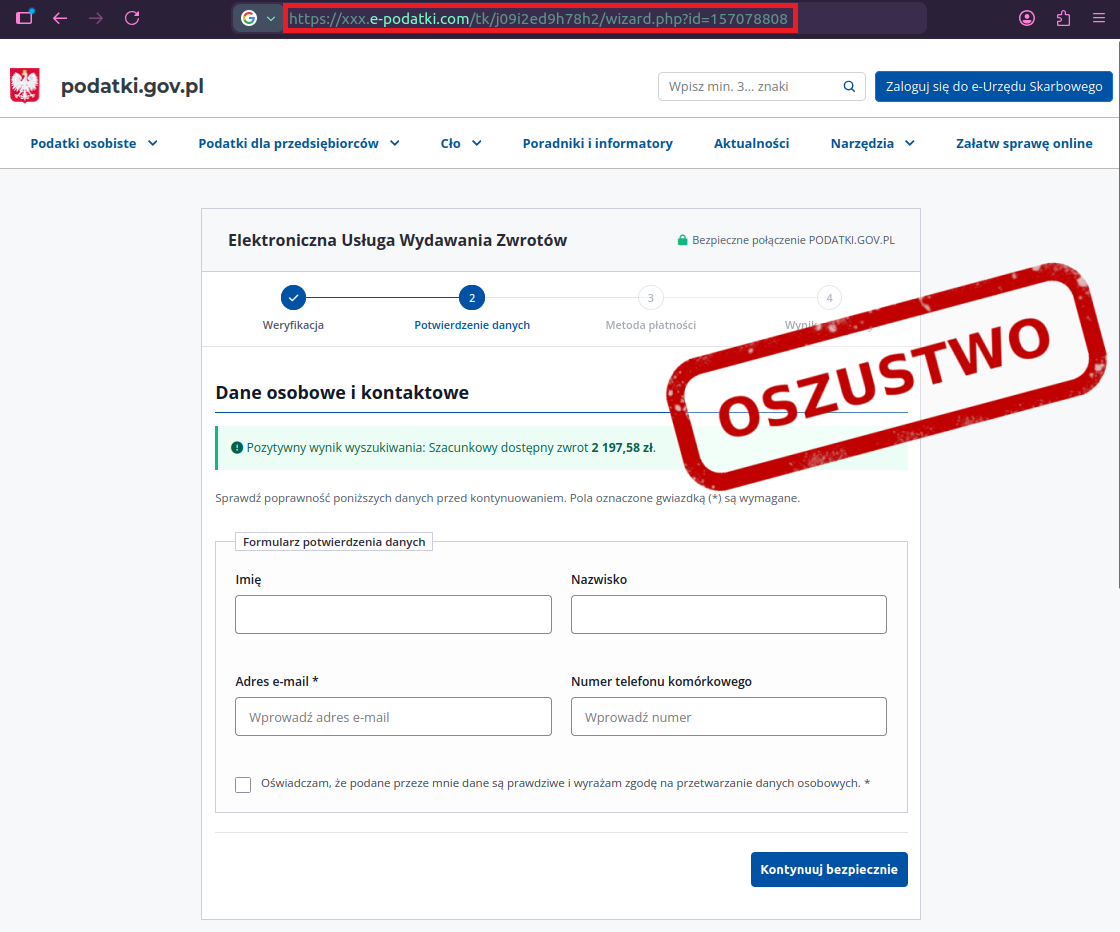Click step 2 Potwierdzenie danych circle
This screenshot has width=1120, height=932.
472,298
